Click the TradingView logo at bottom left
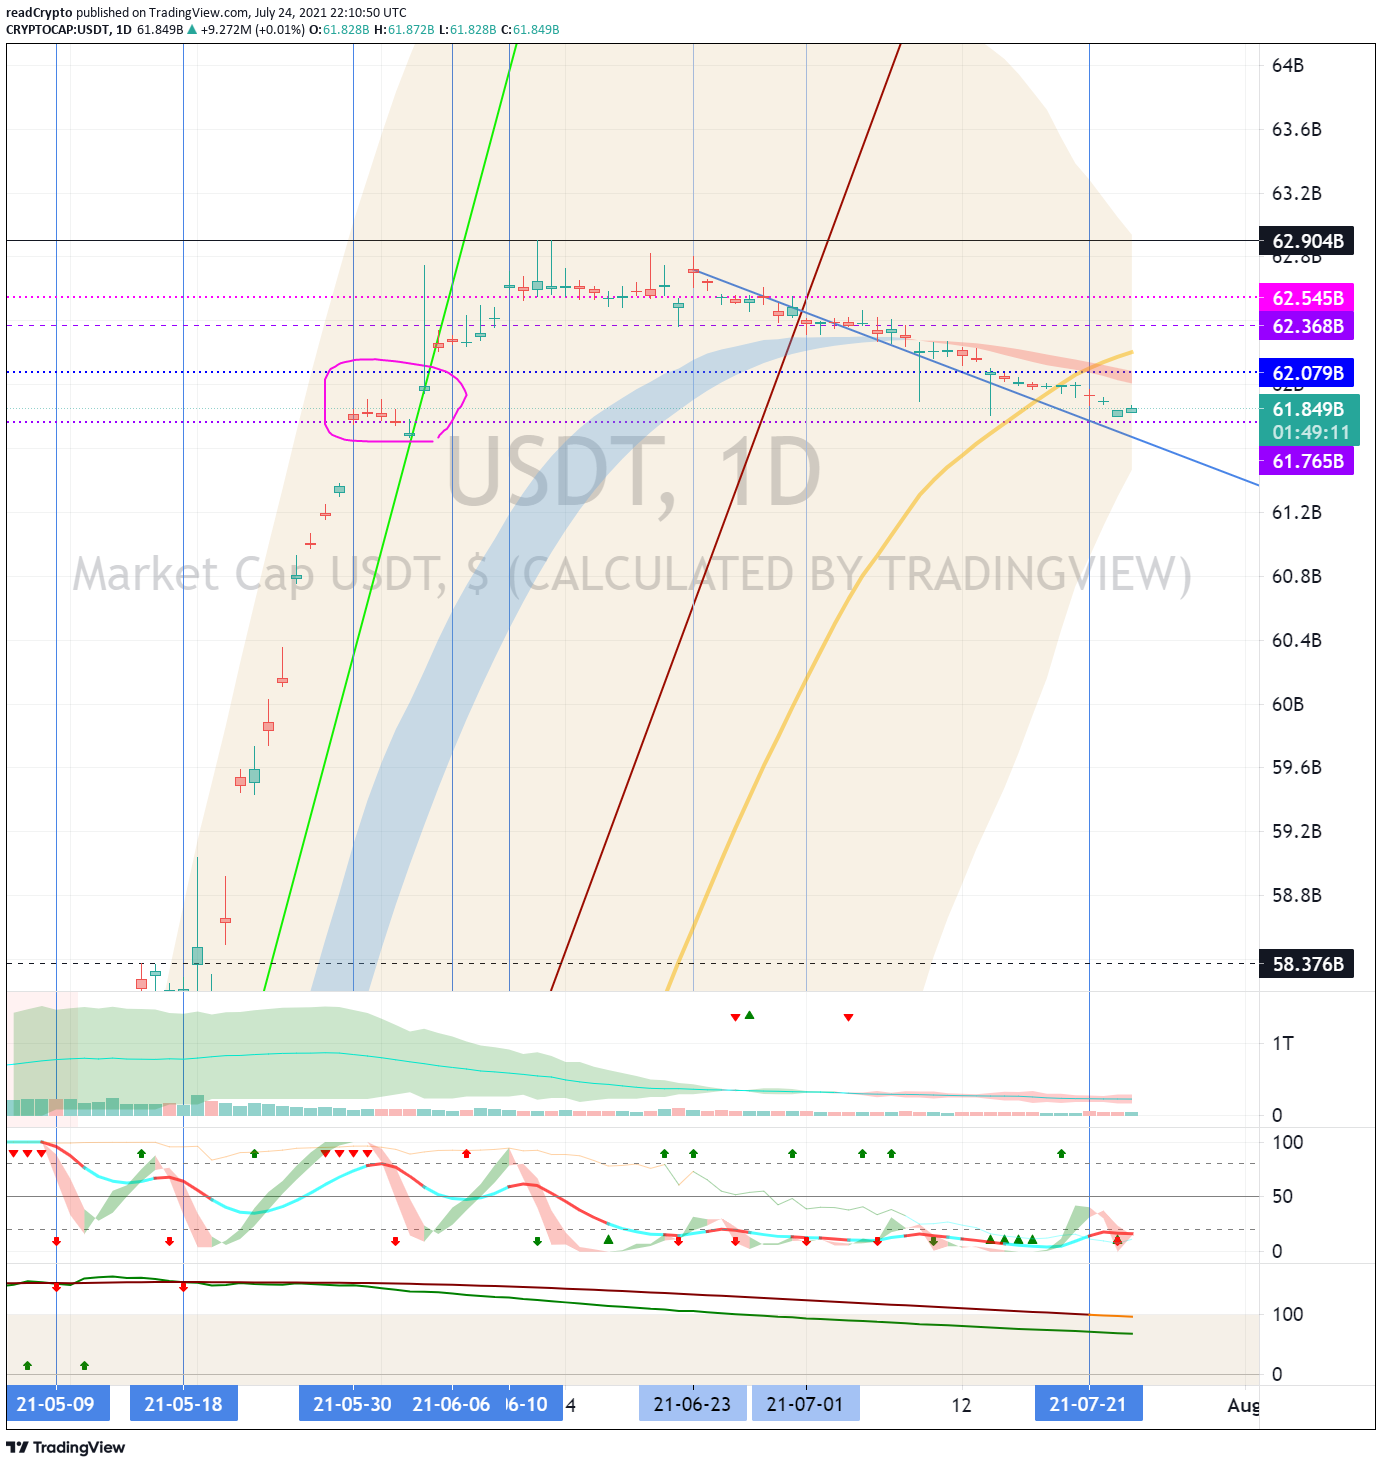This screenshot has height=1466, width=1382. tap(66, 1447)
